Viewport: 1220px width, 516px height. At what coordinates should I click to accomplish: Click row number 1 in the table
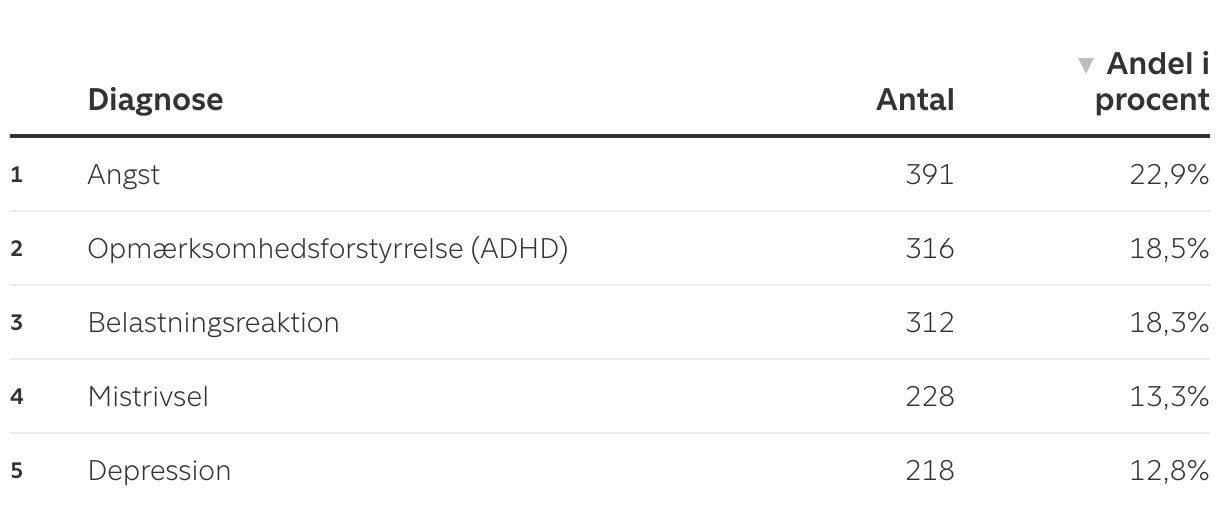[x=16, y=175]
